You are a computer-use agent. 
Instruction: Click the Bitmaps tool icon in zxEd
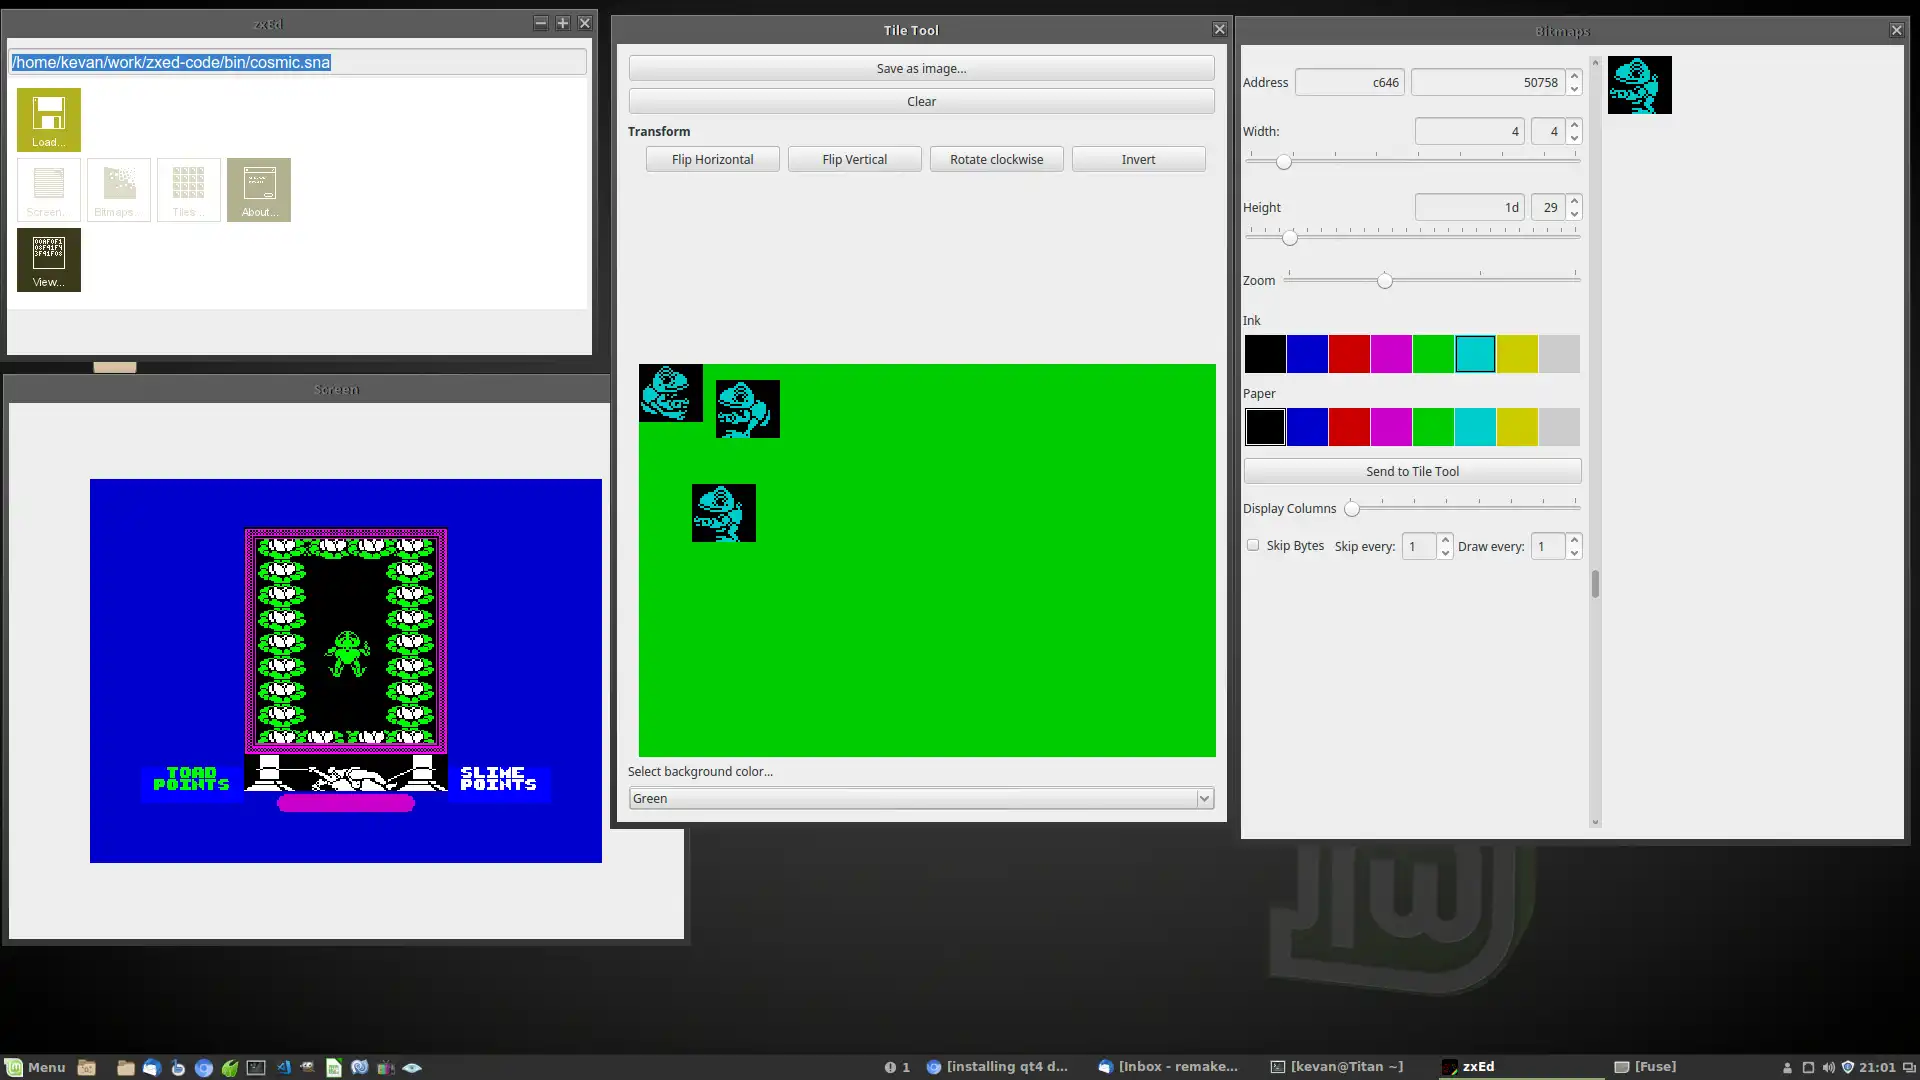pyautogui.click(x=117, y=190)
